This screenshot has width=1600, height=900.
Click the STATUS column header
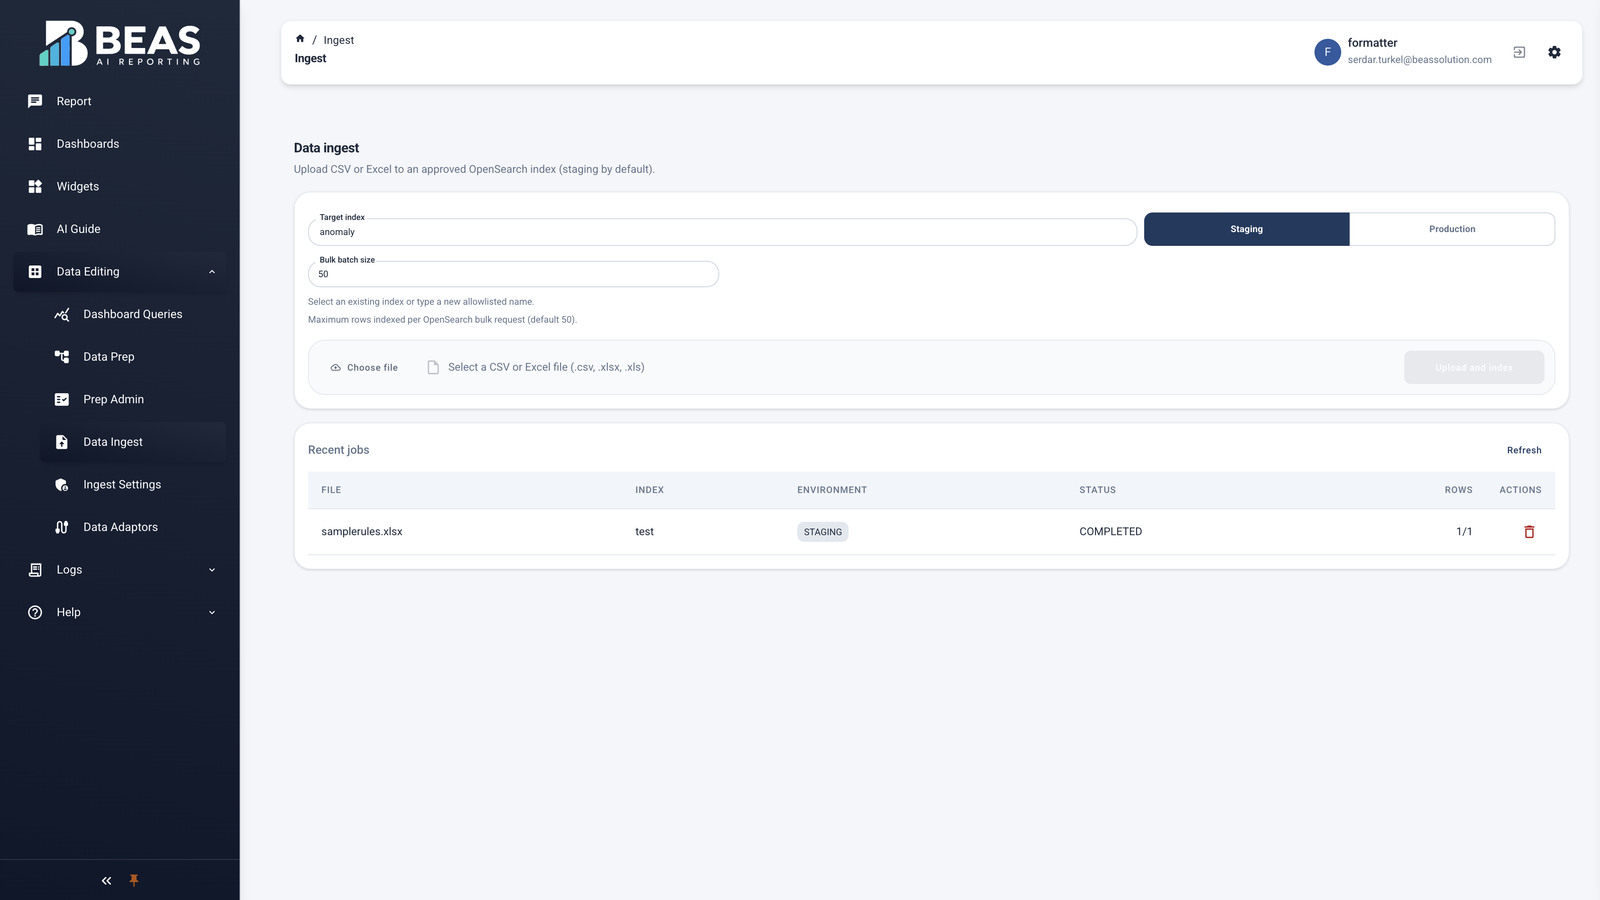(1097, 490)
